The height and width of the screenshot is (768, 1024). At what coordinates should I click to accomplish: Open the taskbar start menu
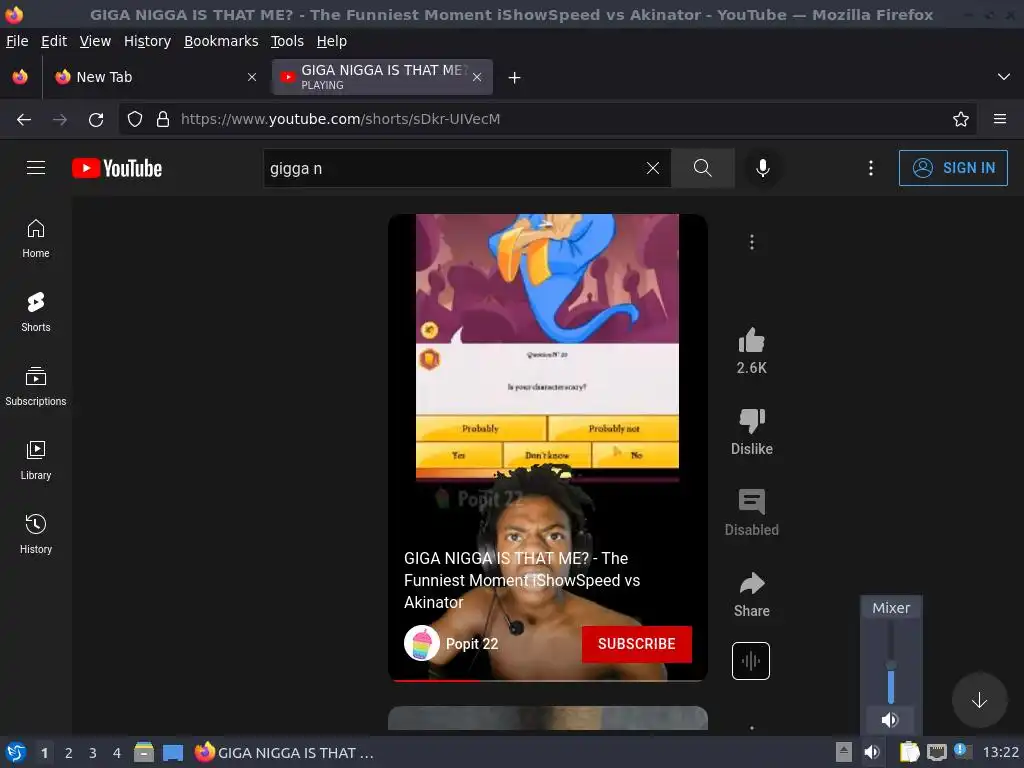16,752
